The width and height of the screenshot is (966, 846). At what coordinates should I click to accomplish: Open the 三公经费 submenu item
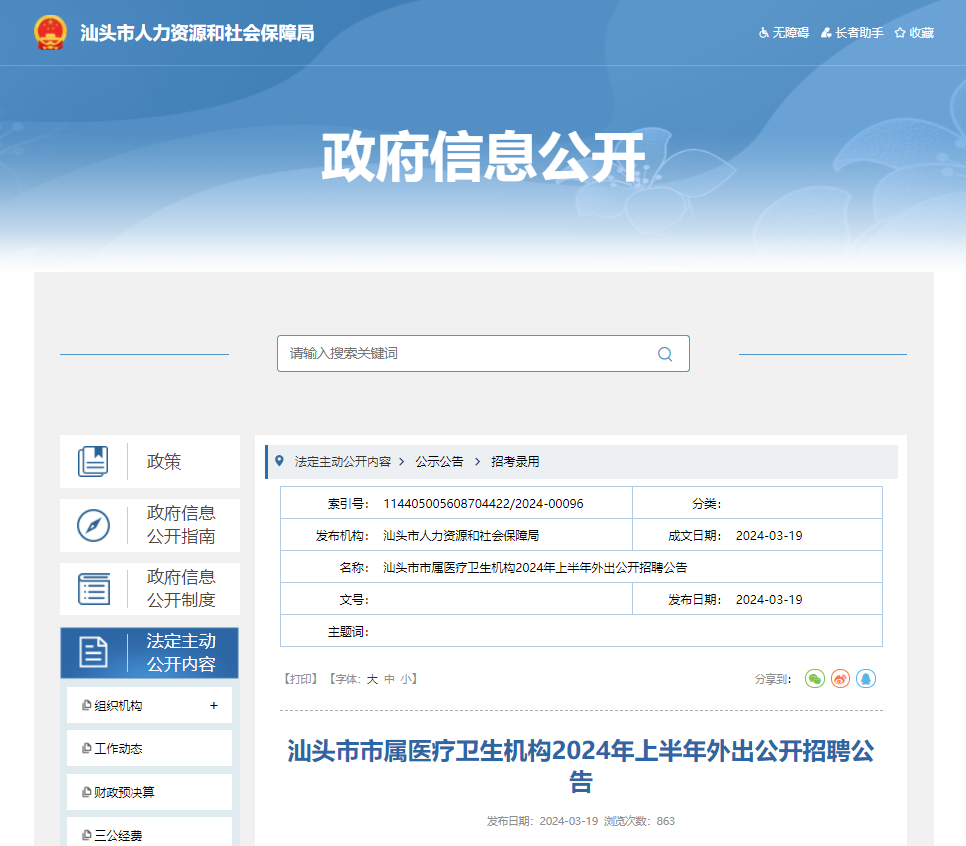coord(149,833)
